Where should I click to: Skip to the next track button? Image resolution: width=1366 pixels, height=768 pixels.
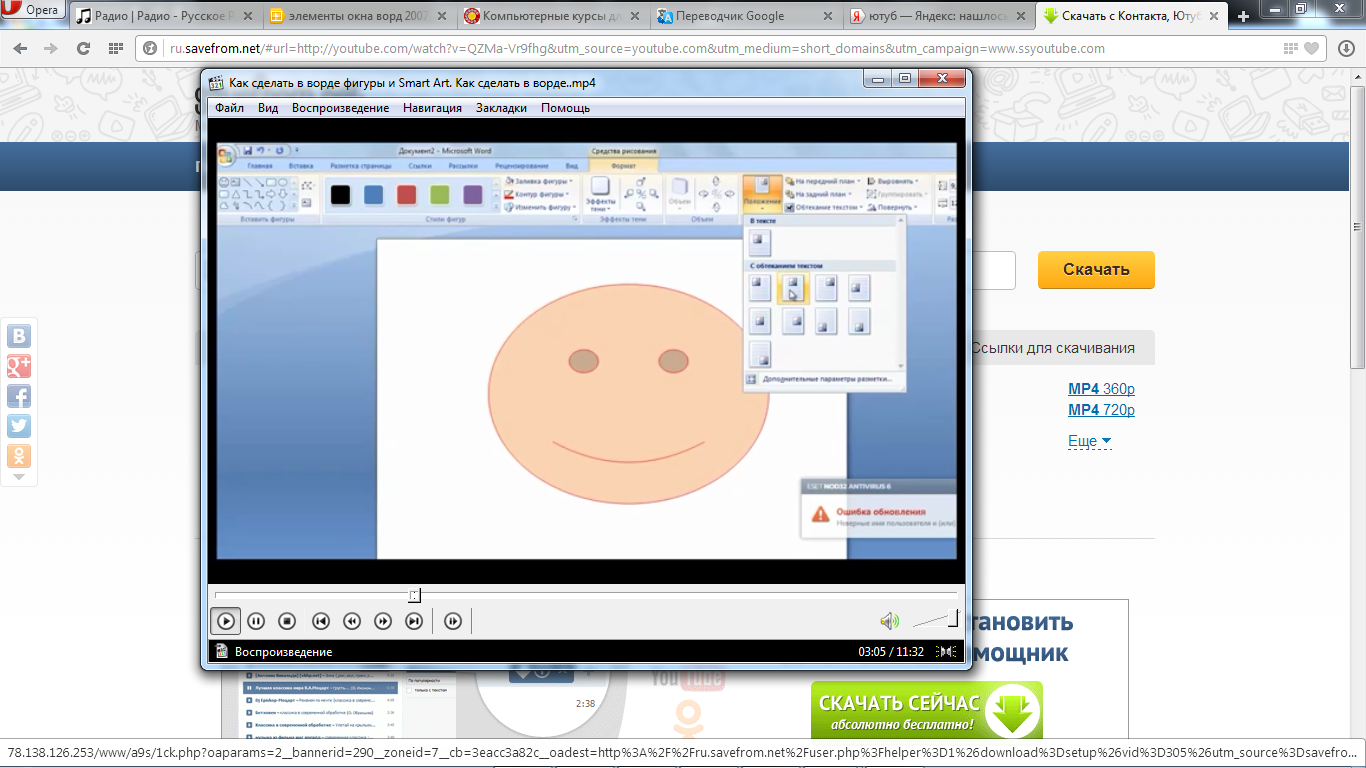pyautogui.click(x=414, y=621)
